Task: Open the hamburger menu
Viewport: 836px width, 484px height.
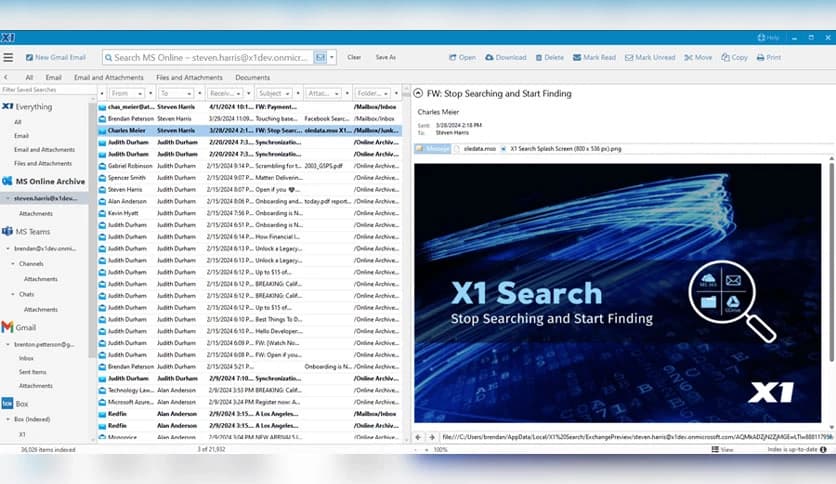Action: (x=8, y=58)
